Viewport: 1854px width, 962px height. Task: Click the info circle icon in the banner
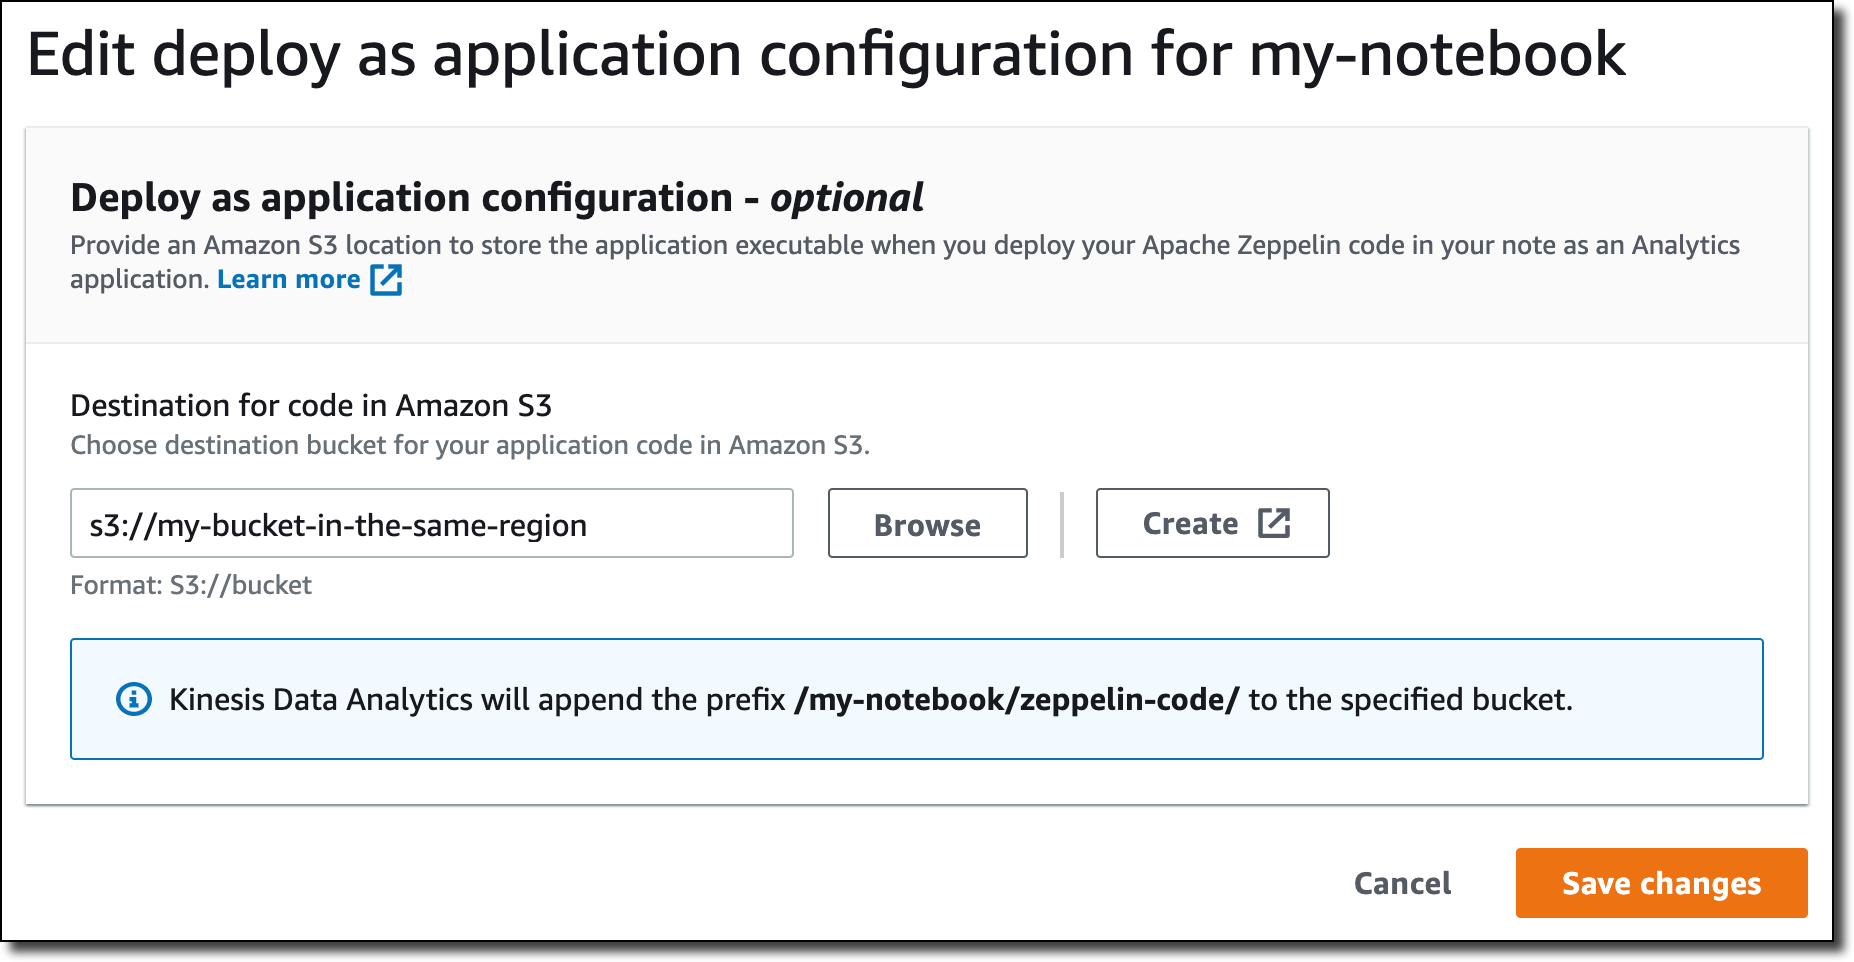point(134,699)
